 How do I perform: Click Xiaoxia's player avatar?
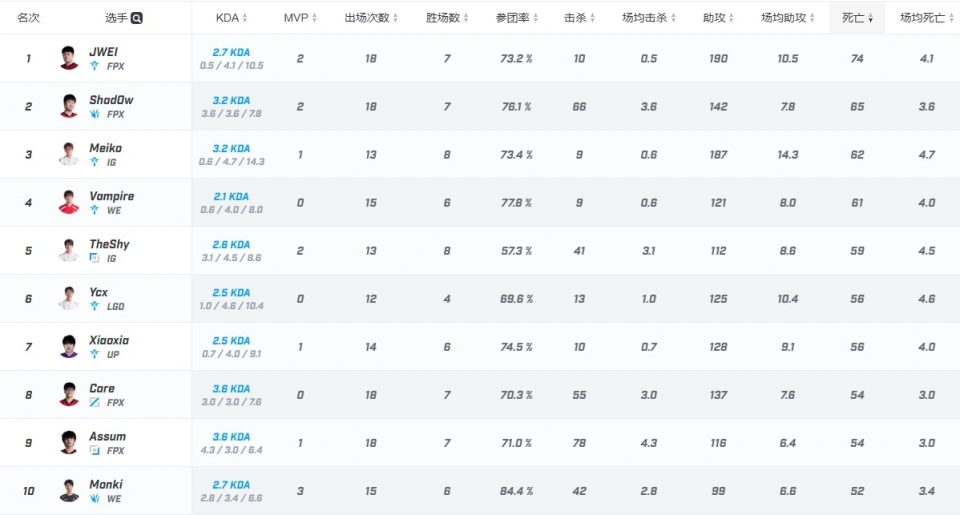(x=69, y=347)
